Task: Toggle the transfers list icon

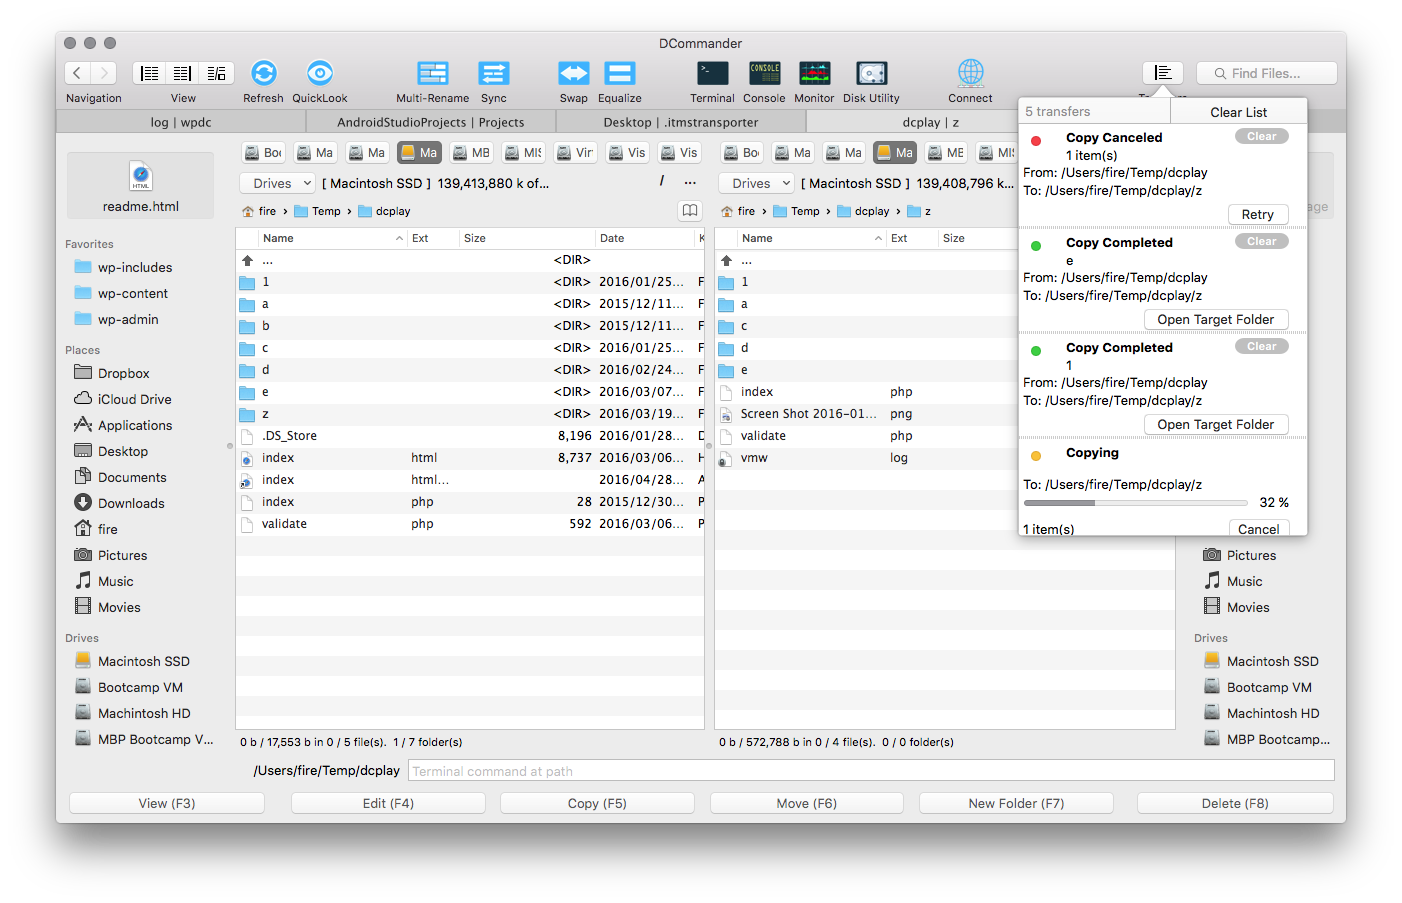Action: coord(1163,73)
